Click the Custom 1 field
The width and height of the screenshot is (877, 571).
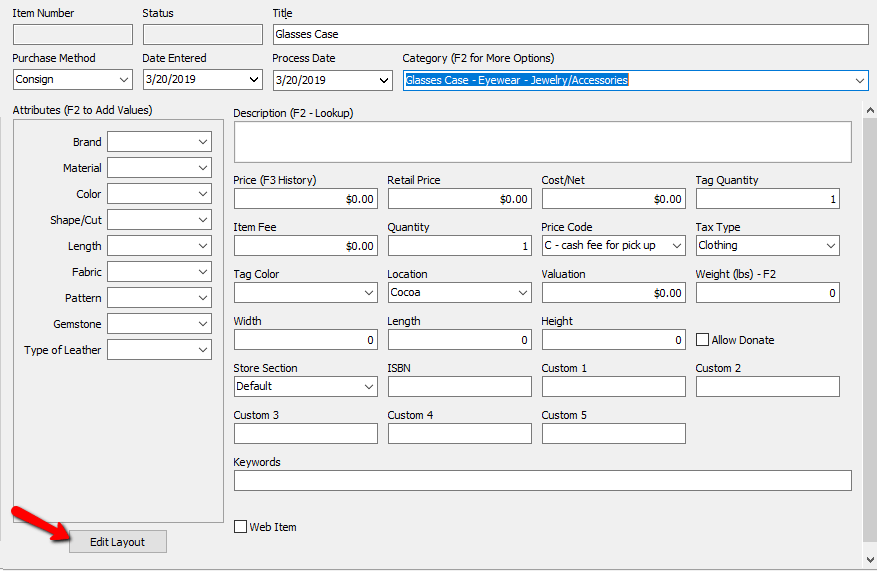click(x=614, y=386)
